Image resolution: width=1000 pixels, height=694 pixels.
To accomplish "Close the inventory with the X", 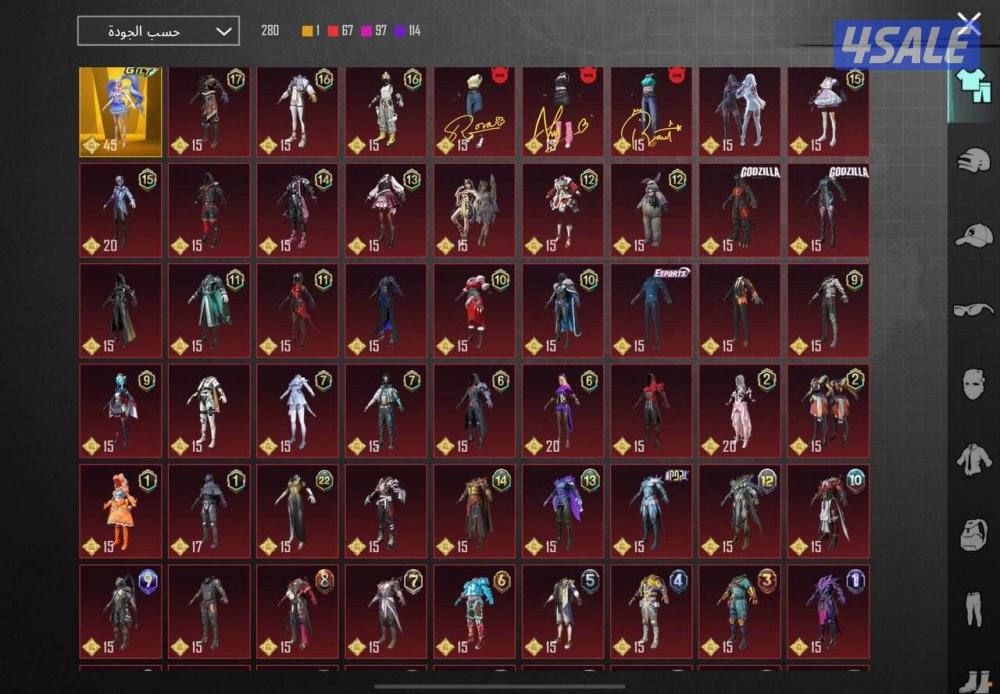I will (968, 22).
